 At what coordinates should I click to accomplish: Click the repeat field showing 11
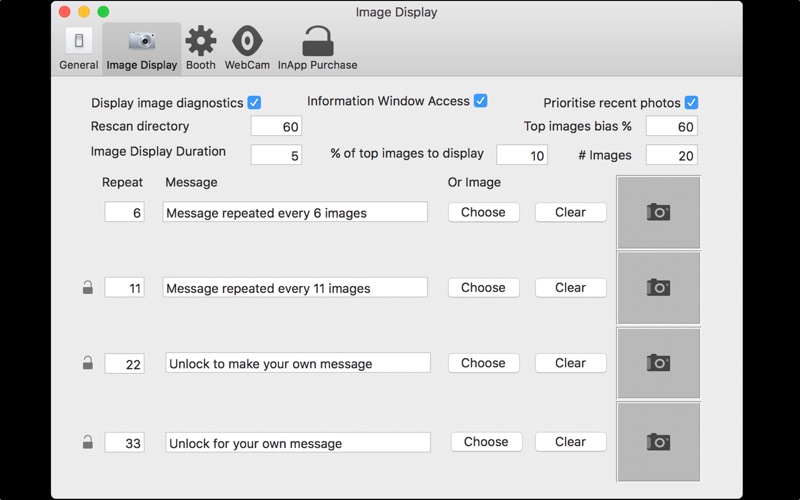point(124,287)
